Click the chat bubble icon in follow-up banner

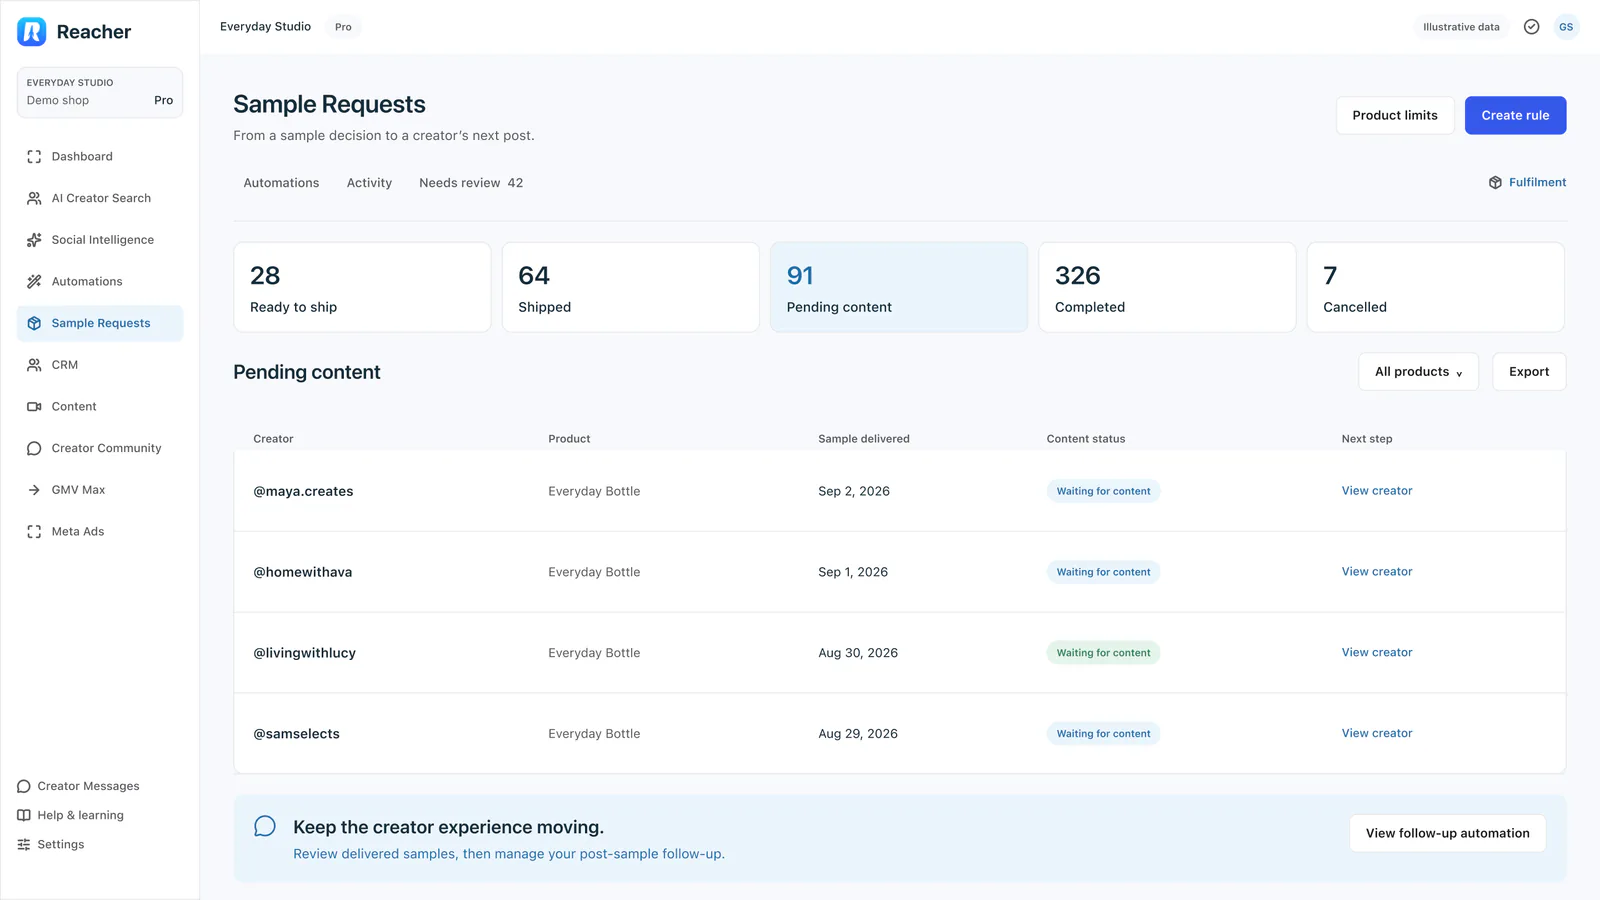(x=265, y=826)
